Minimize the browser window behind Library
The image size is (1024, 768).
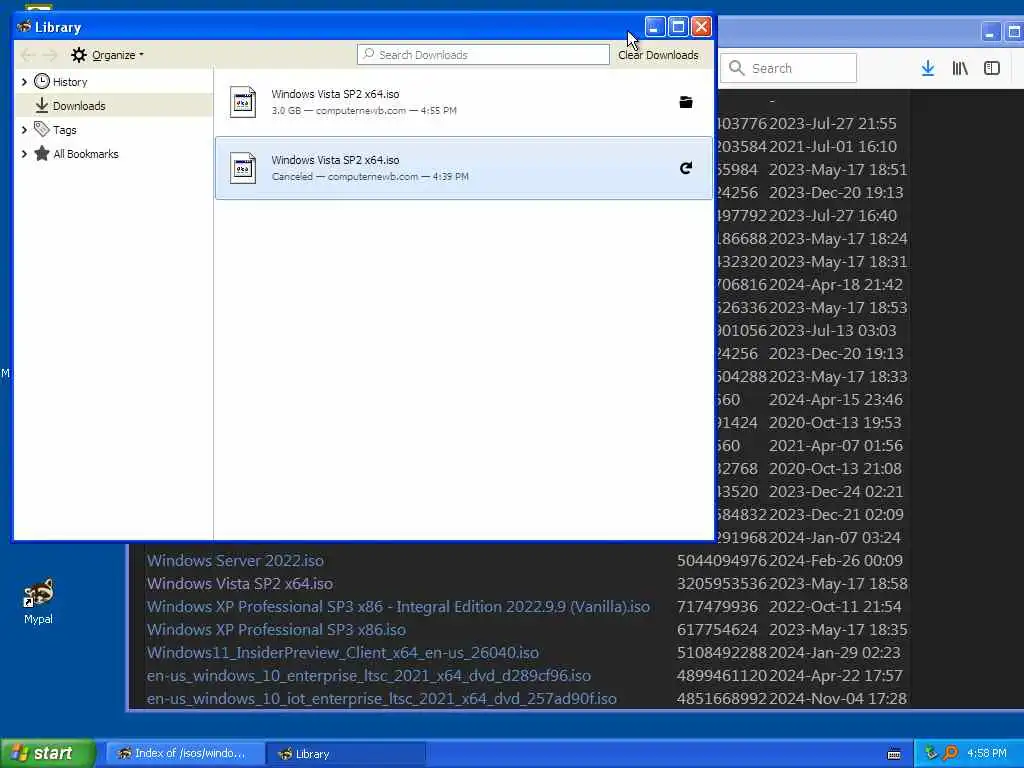(991, 32)
